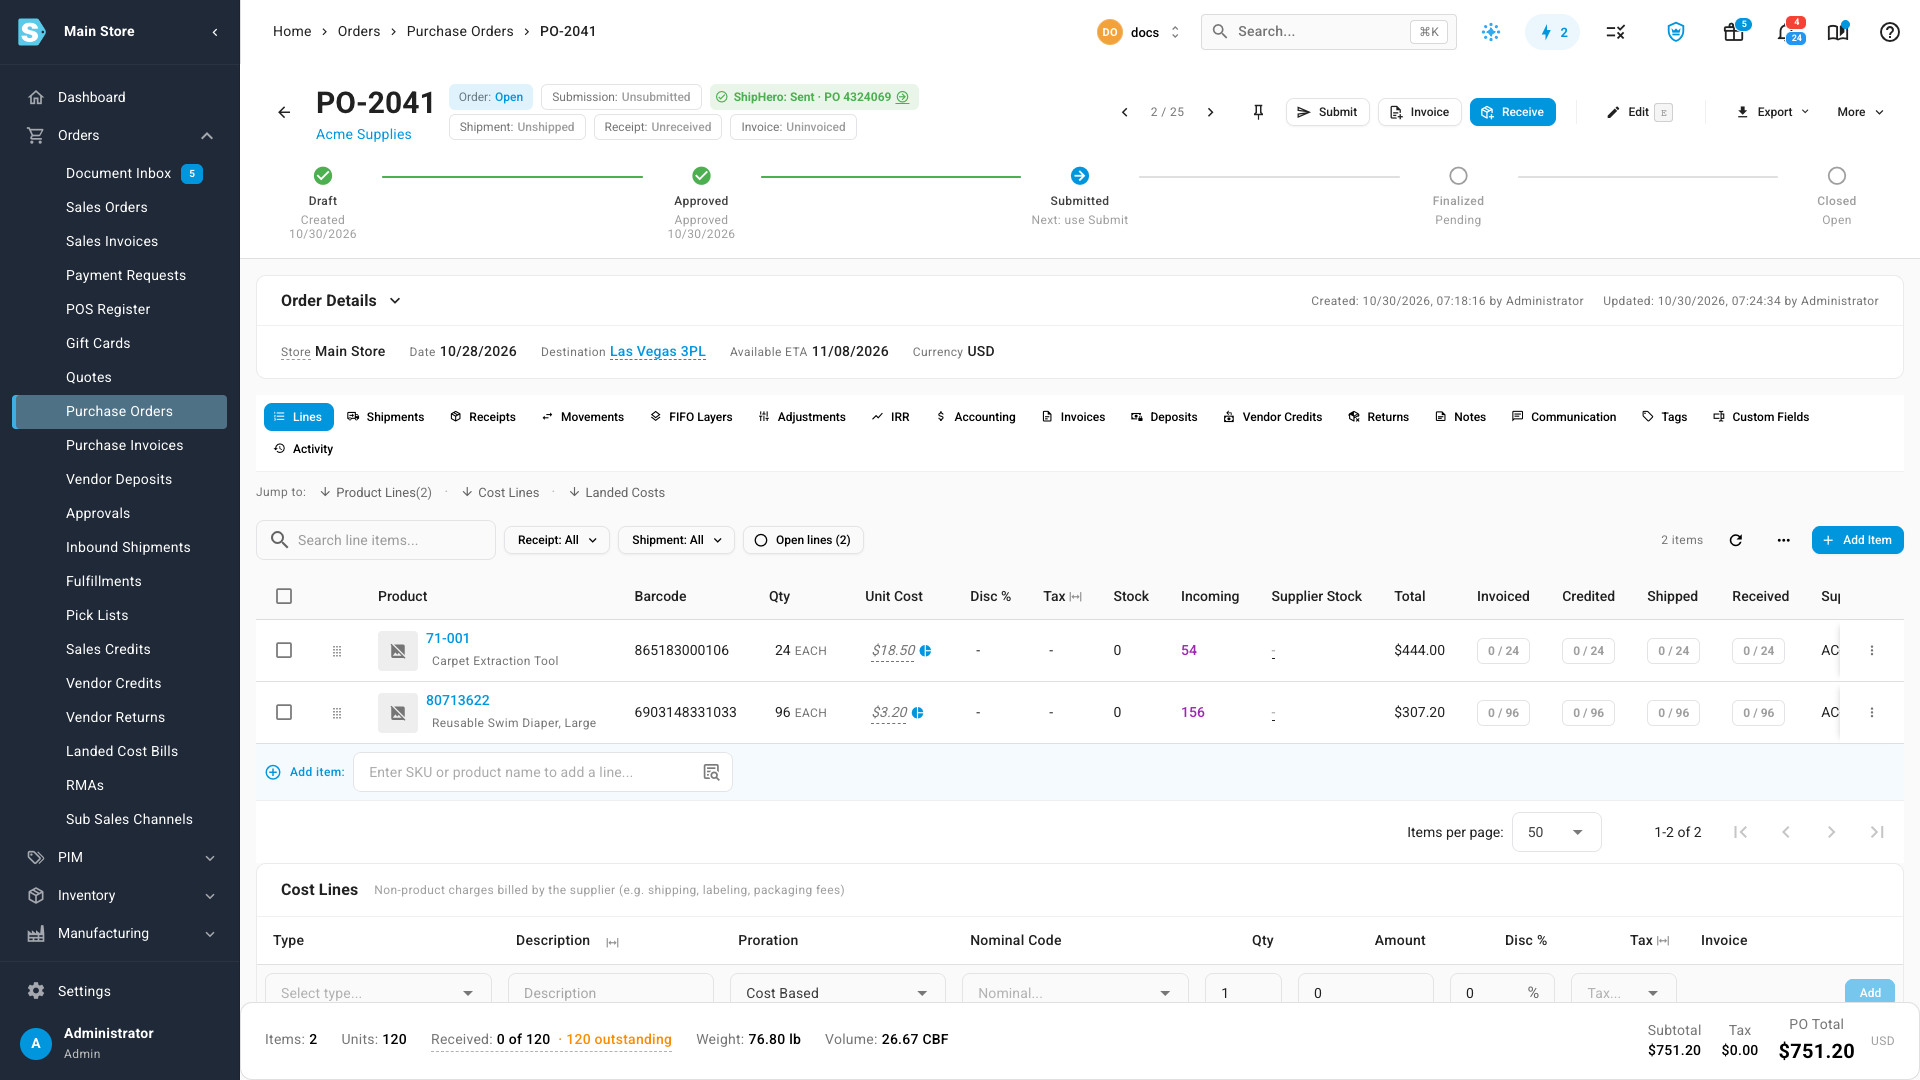The height and width of the screenshot is (1080, 1920).
Task: Collapse the Order Details section
Action: click(395, 301)
